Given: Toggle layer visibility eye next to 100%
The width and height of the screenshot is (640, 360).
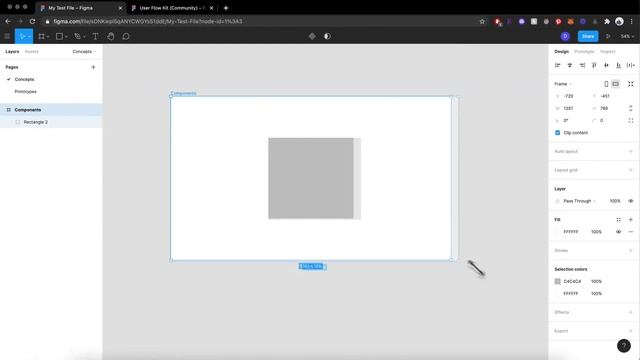Looking at the screenshot, I should tap(631, 201).
